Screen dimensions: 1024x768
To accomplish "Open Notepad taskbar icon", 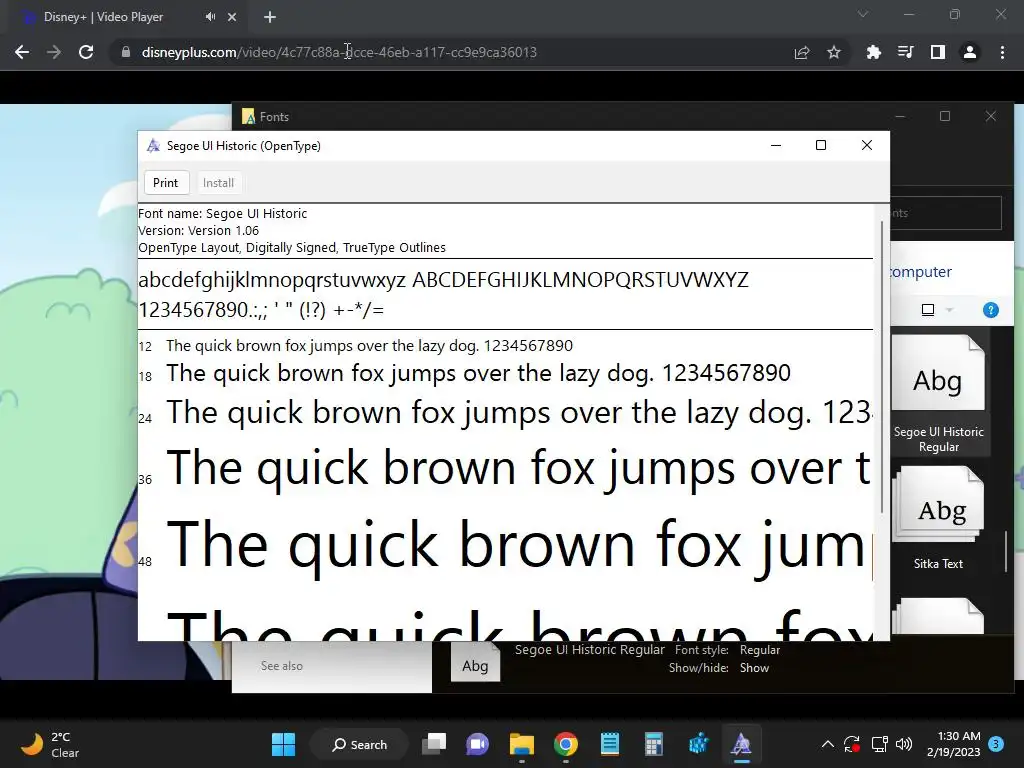I will [609, 744].
